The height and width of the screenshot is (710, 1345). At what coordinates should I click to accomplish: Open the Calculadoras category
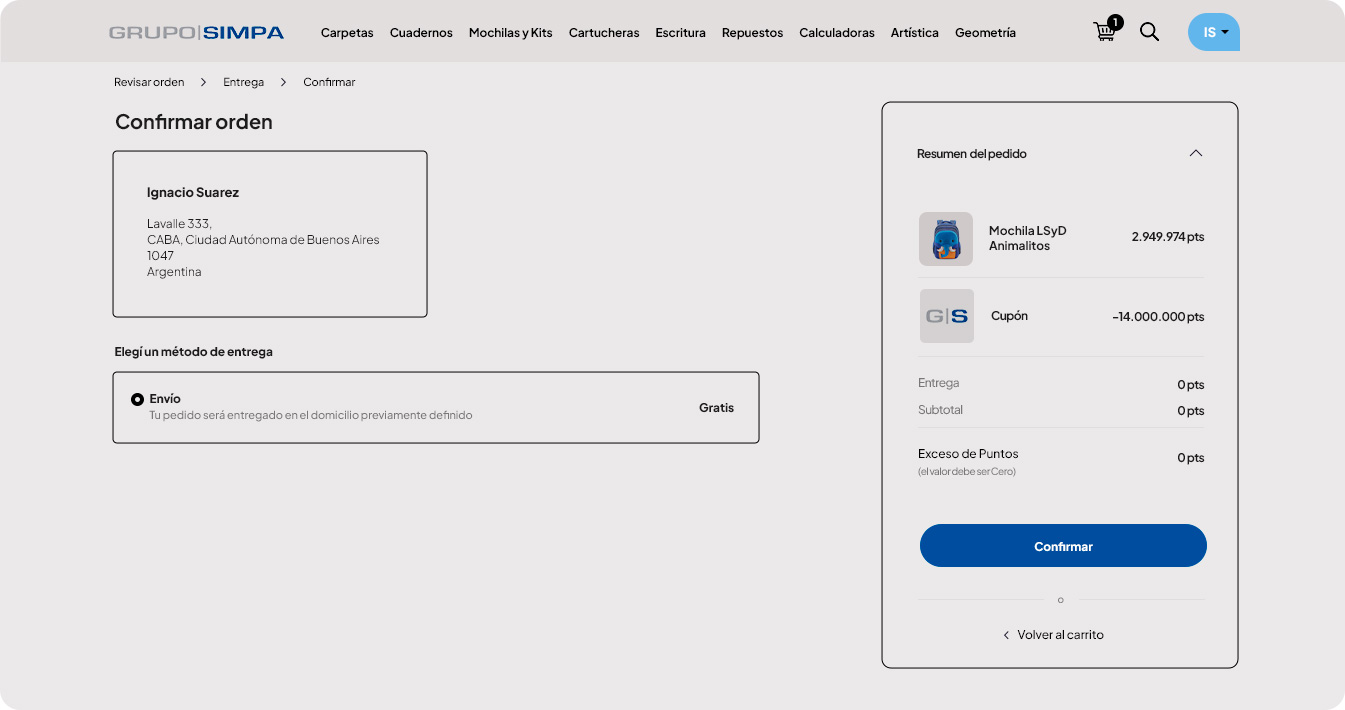pos(836,33)
